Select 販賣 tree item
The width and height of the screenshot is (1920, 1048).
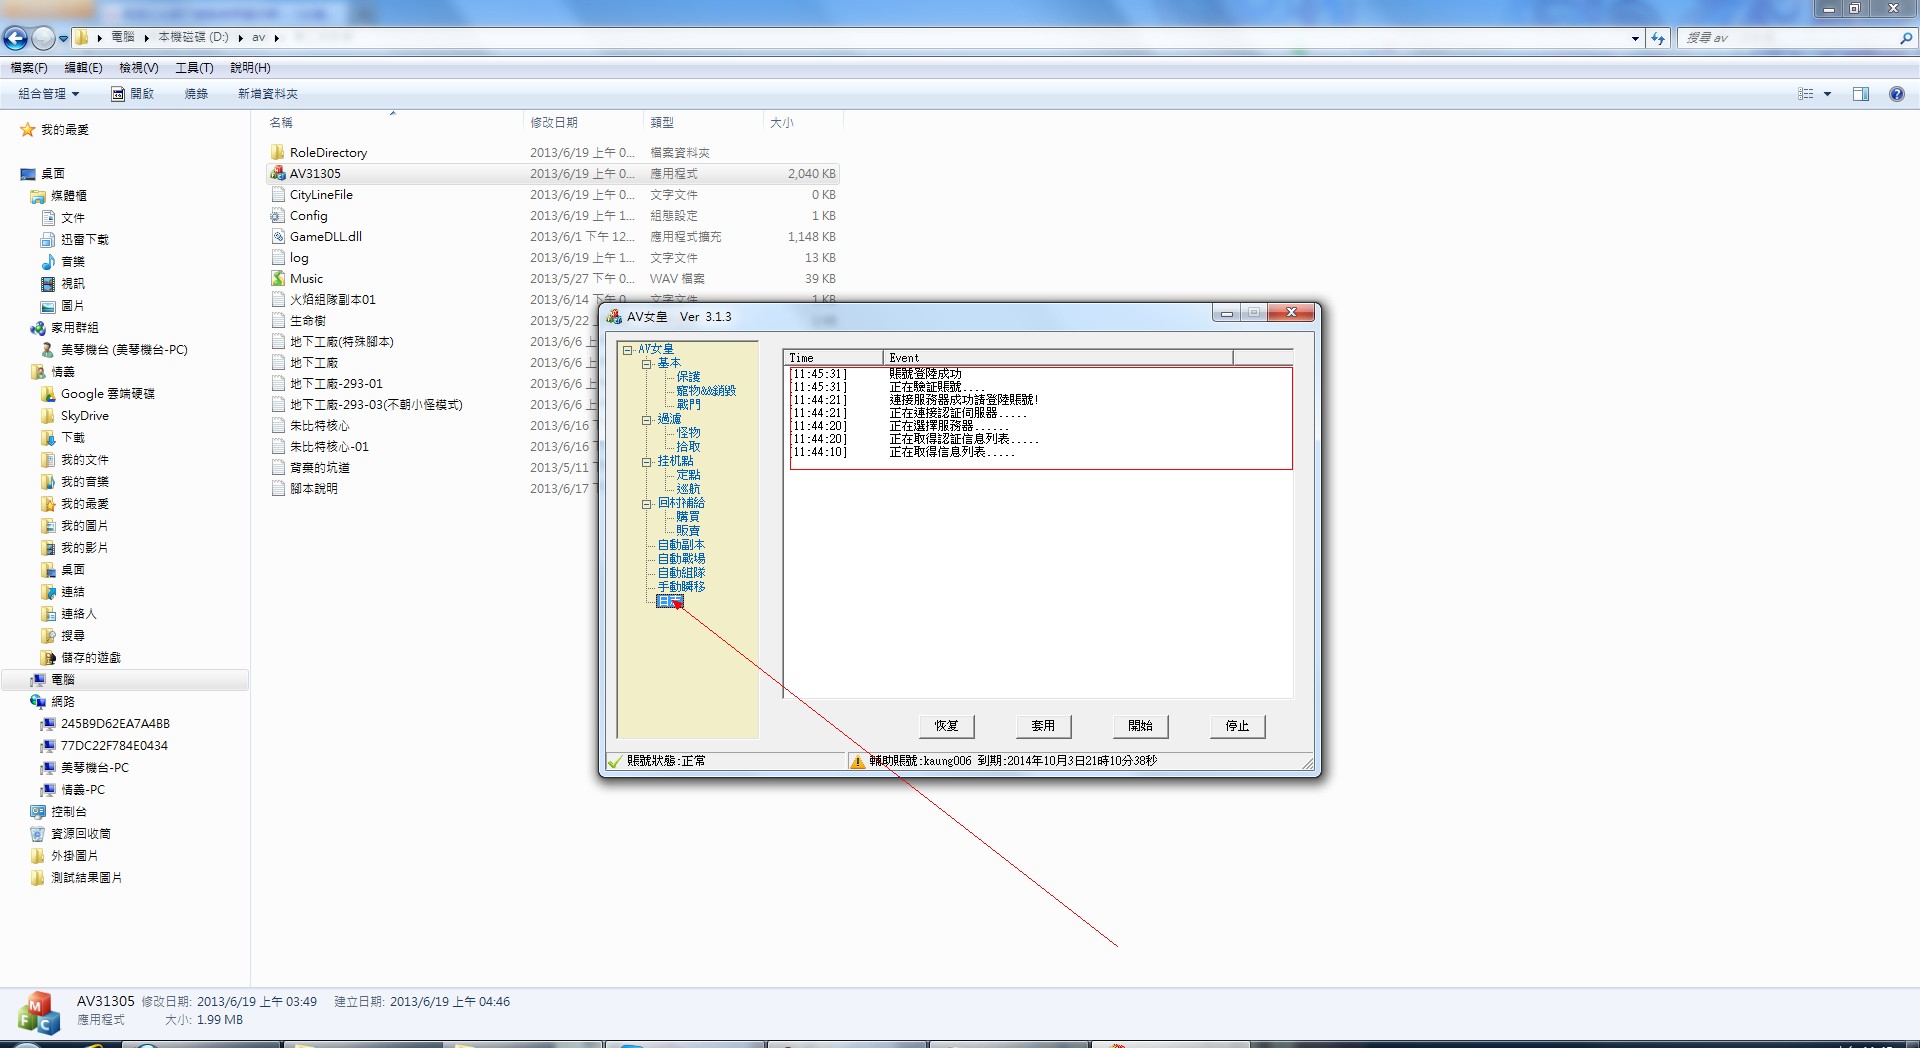(x=688, y=531)
